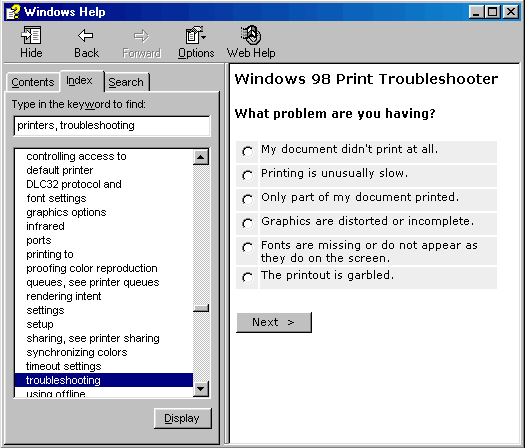Select highlighted 'troubleshooting' index entry
The height and width of the screenshot is (448, 525).
(104, 380)
